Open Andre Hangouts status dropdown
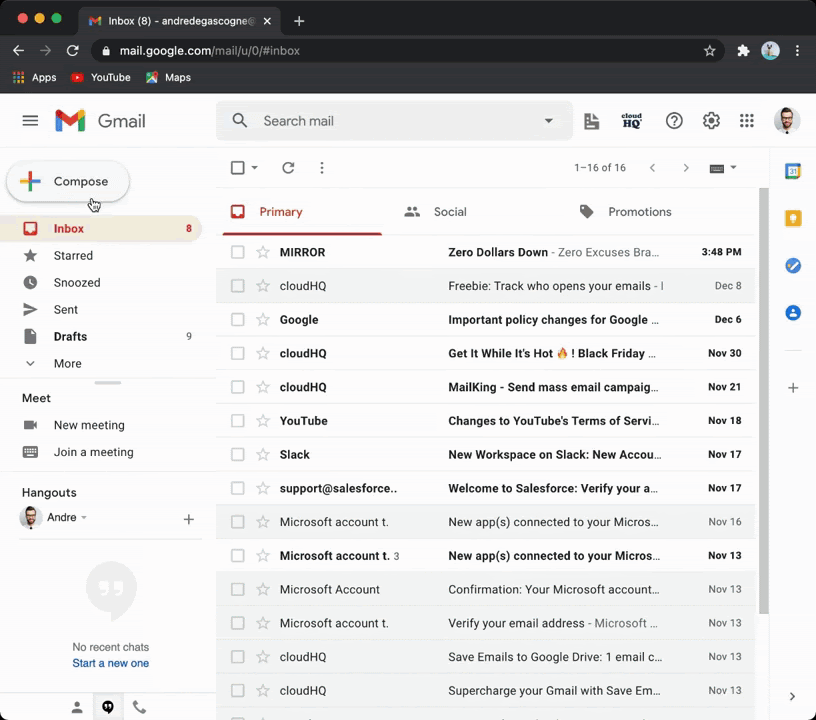This screenshot has width=816, height=720. pyautogui.click(x=84, y=518)
